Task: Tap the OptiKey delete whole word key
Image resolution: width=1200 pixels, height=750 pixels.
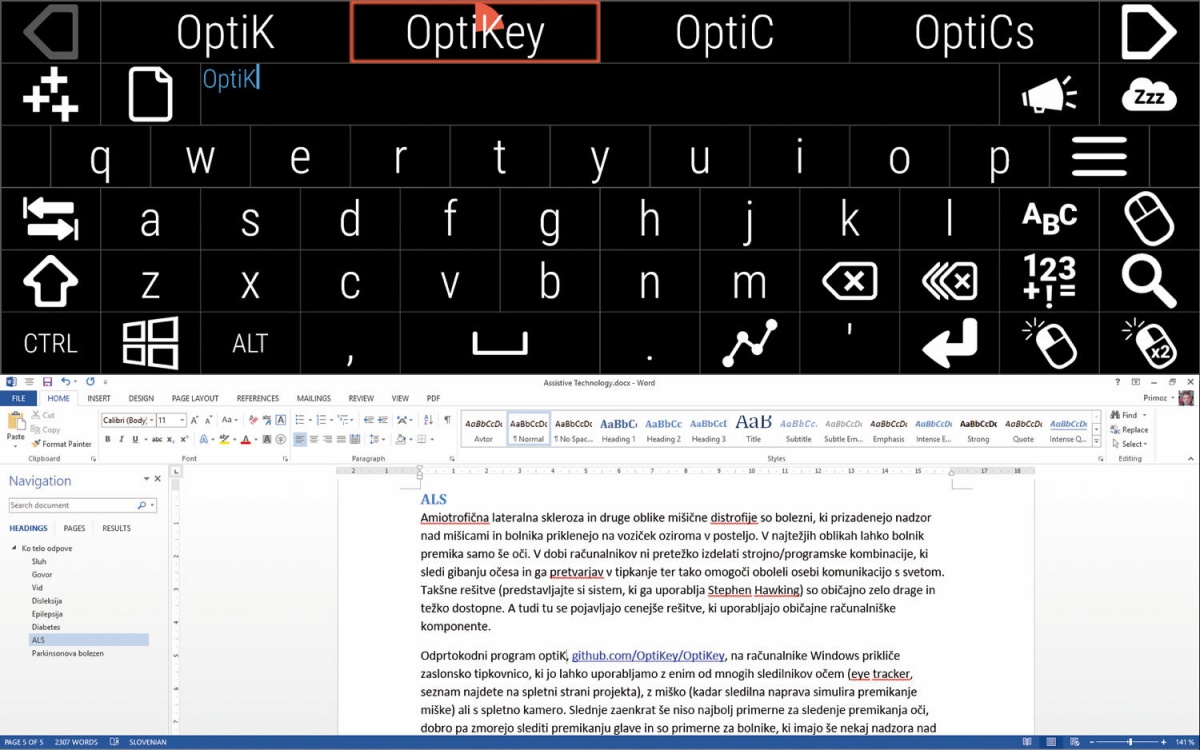Action: tap(949, 281)
